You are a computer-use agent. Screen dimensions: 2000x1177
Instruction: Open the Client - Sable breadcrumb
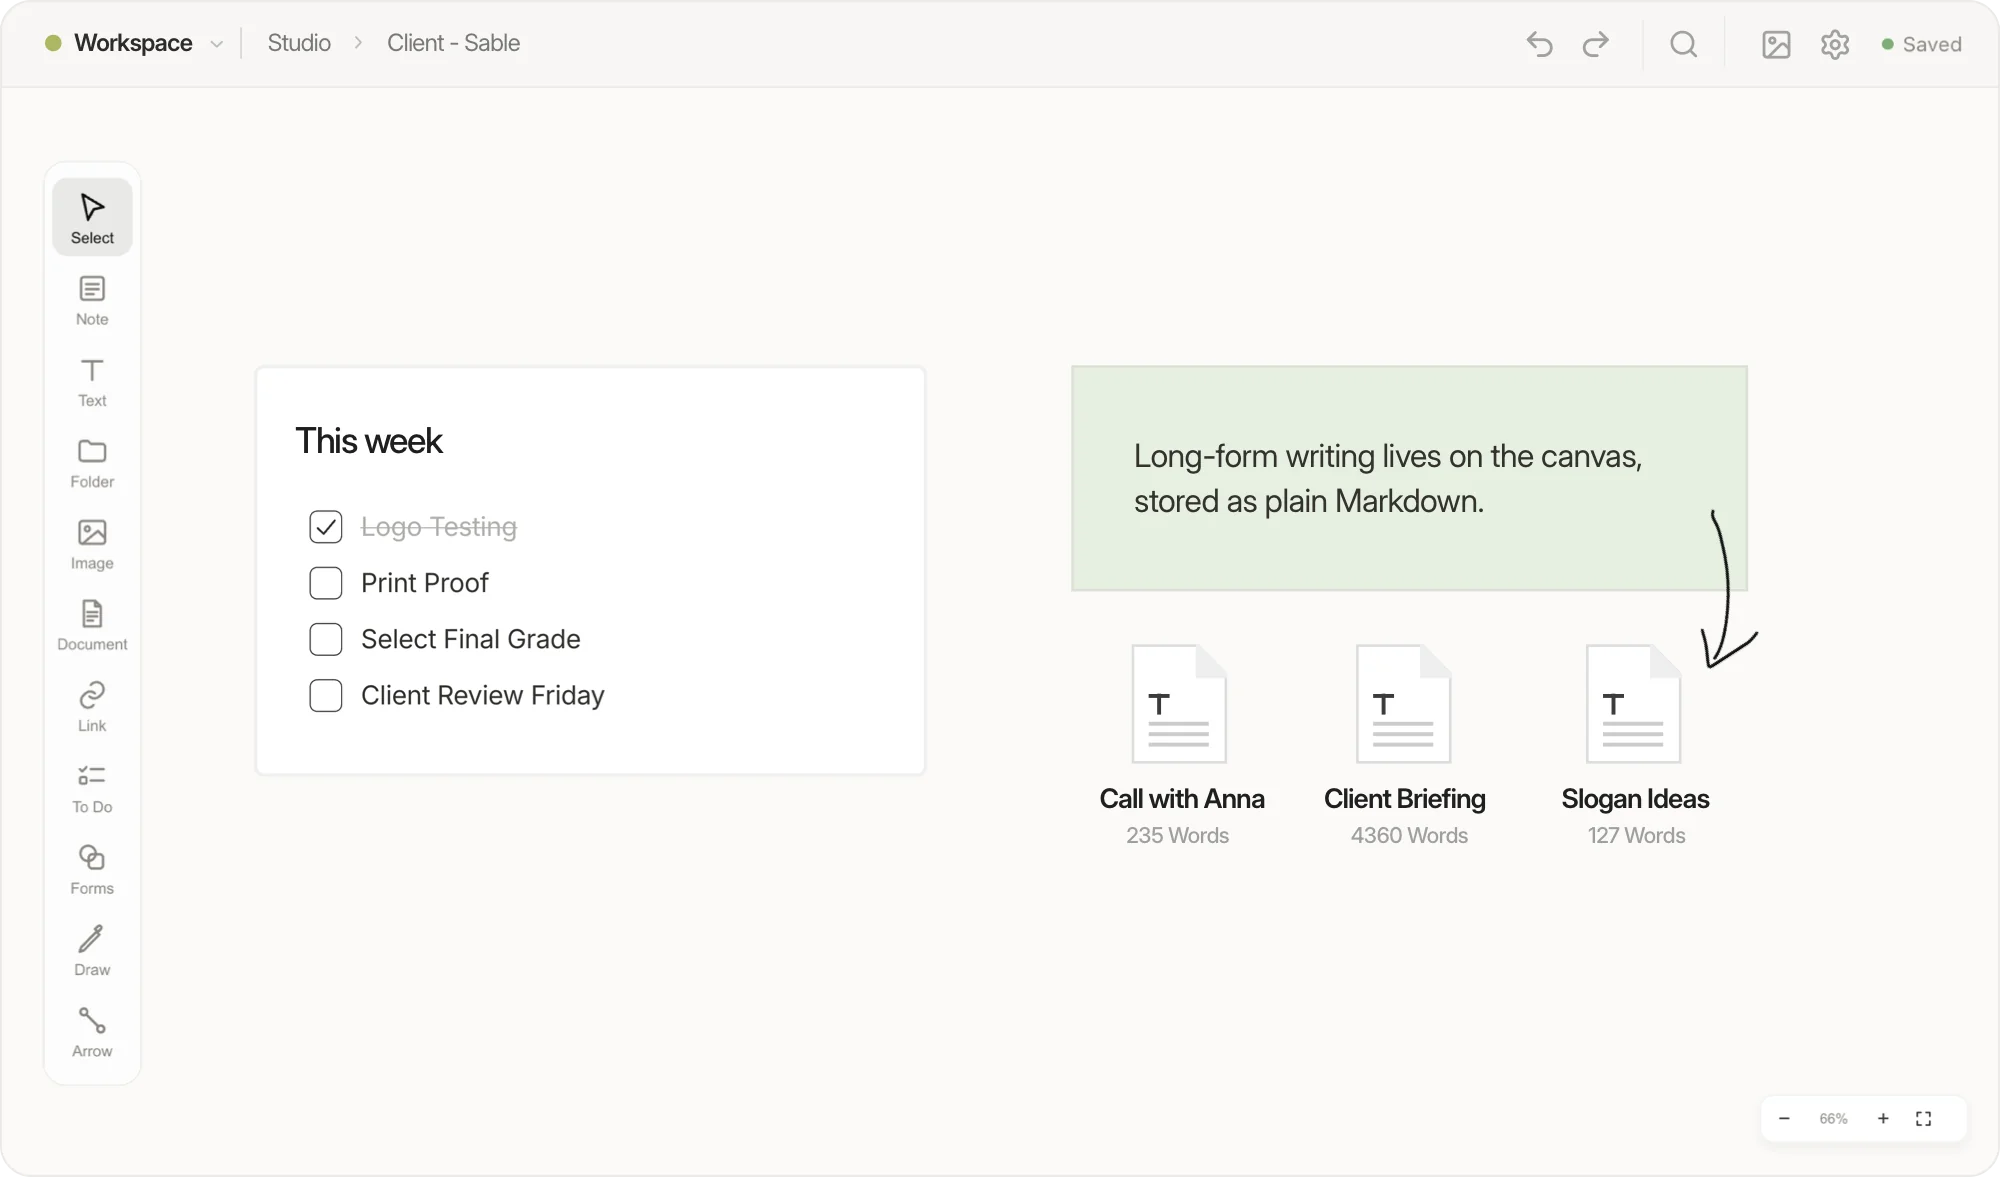453,43
